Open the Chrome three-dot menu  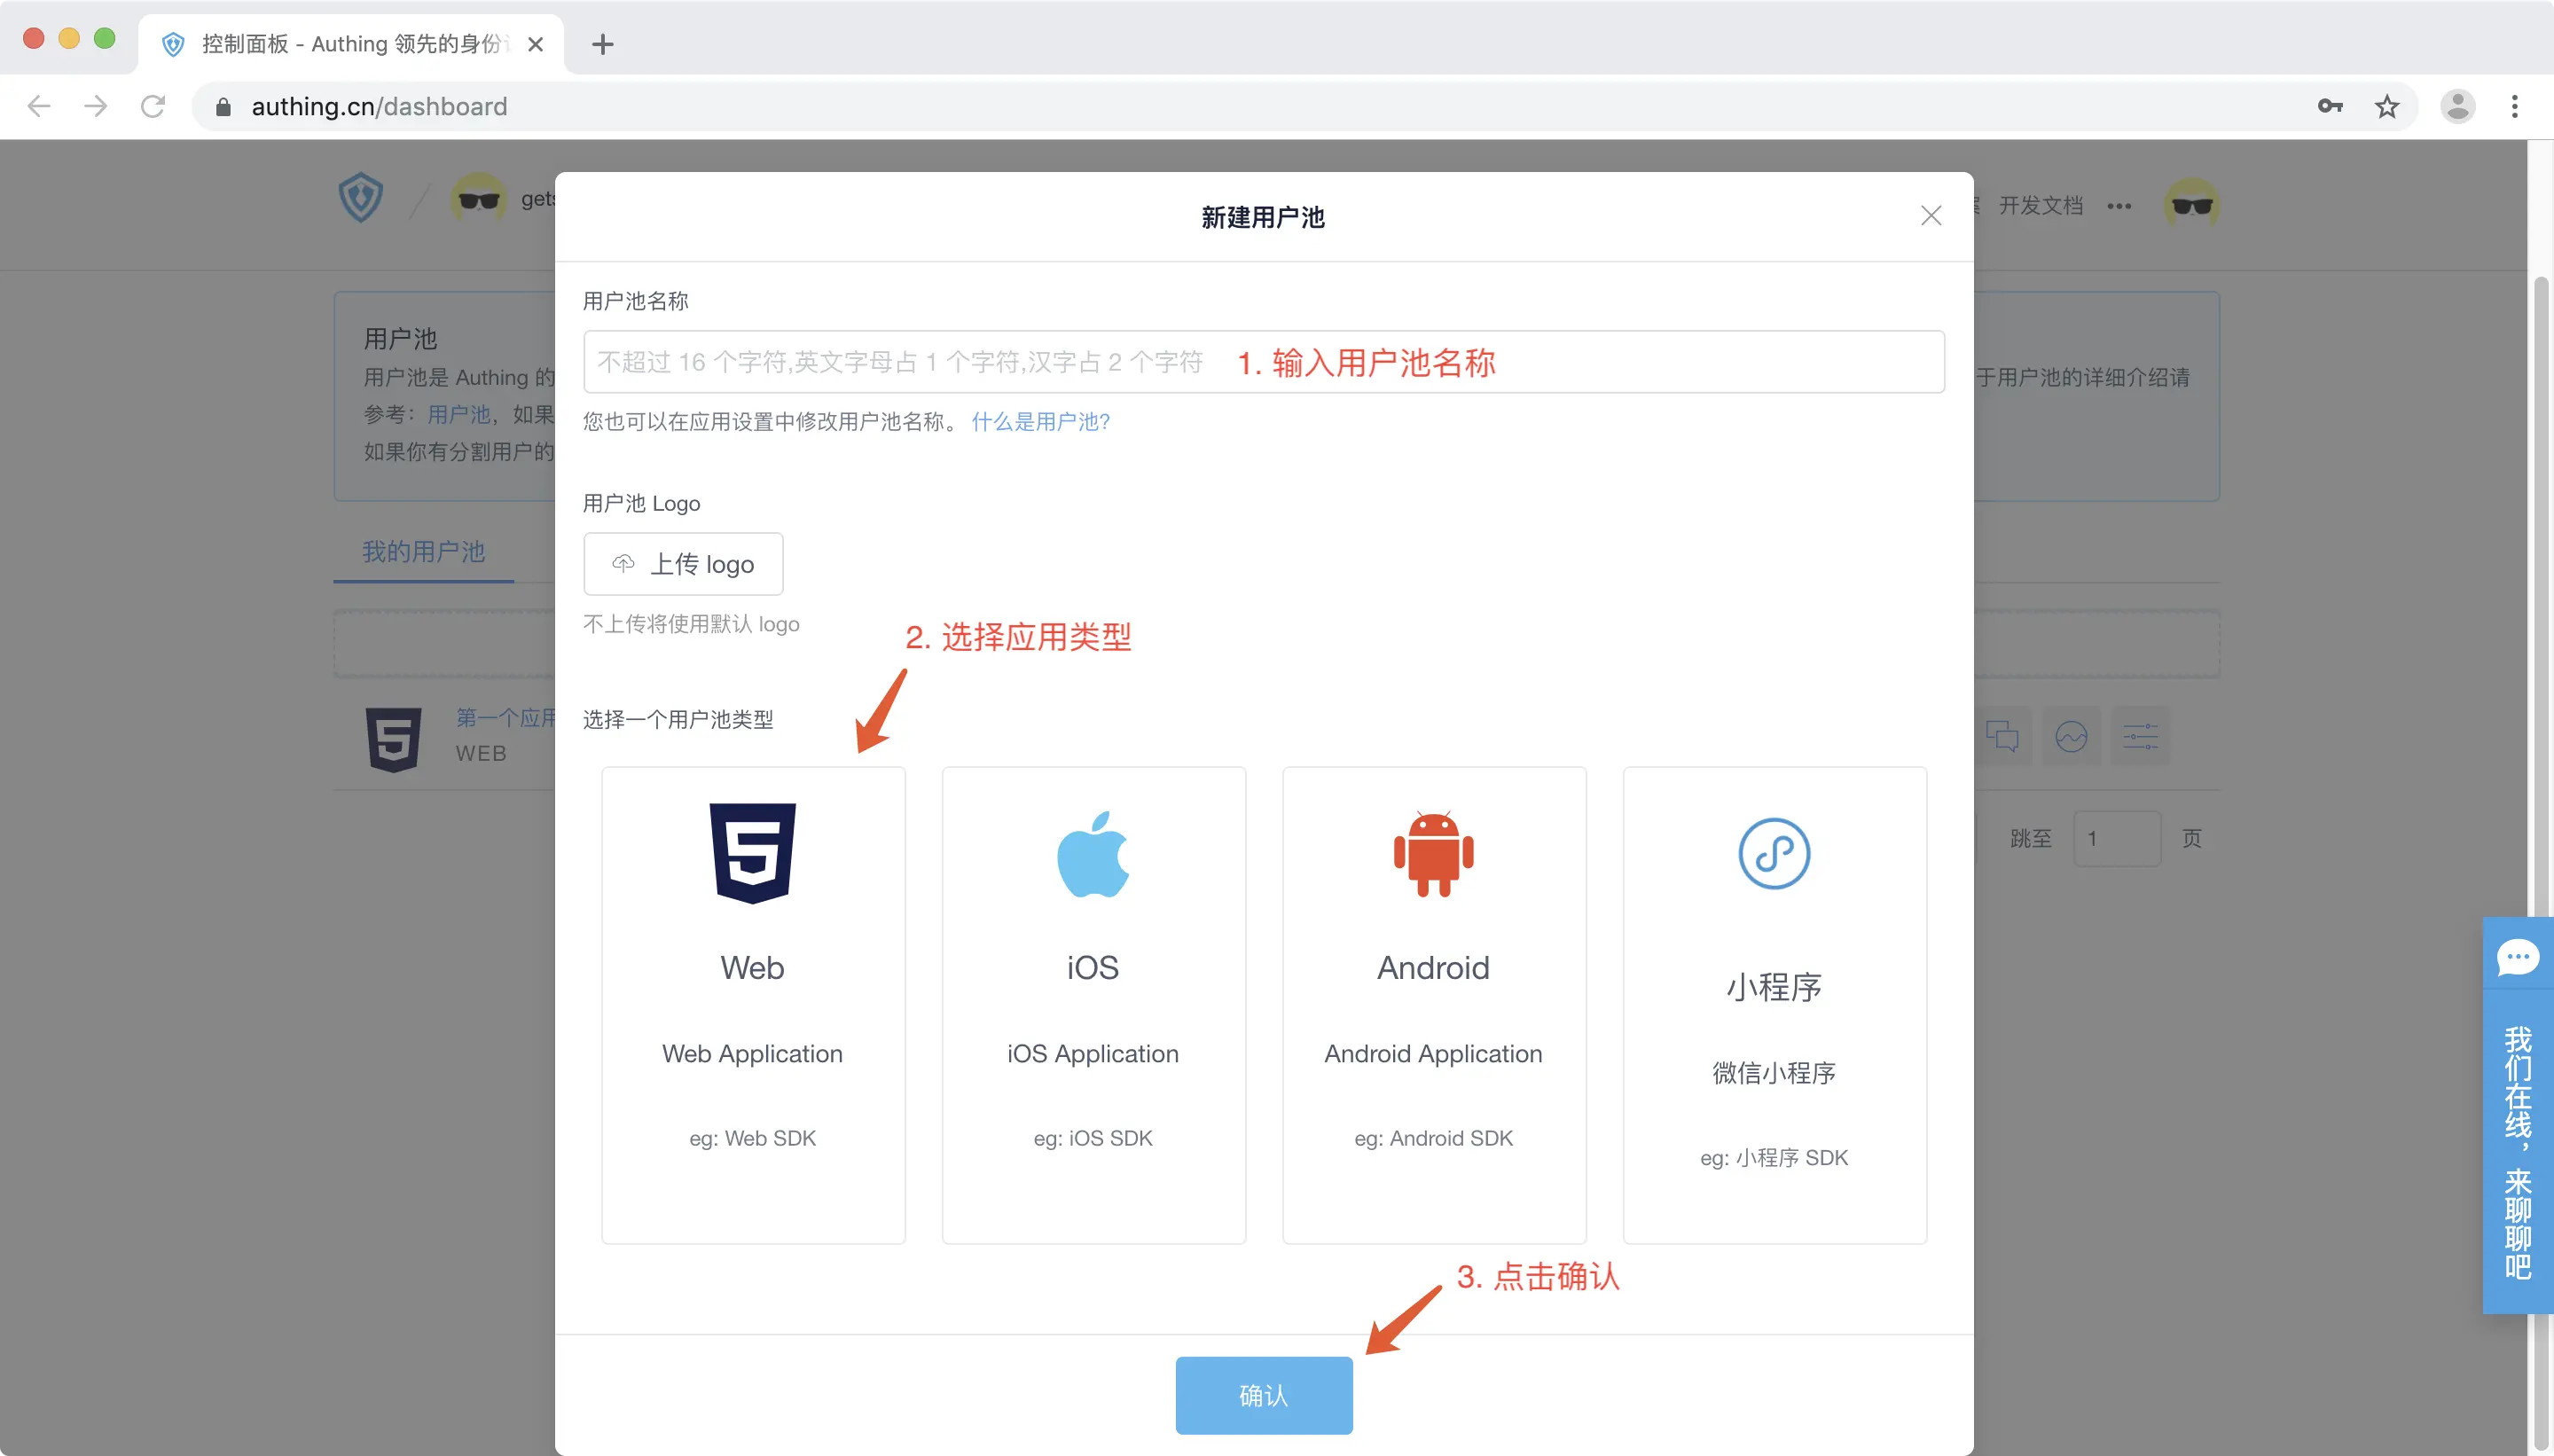point(2514,106)
